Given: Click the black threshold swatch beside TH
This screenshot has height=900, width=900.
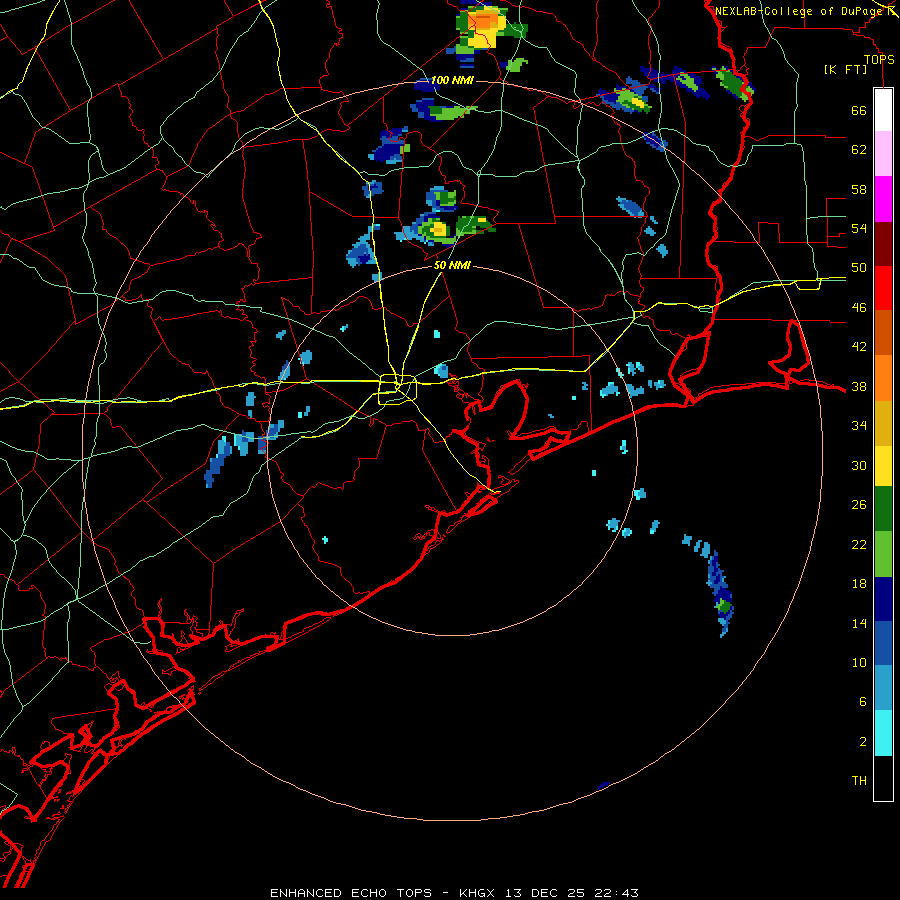Looking at the screenshot, I should click(883, 778).
